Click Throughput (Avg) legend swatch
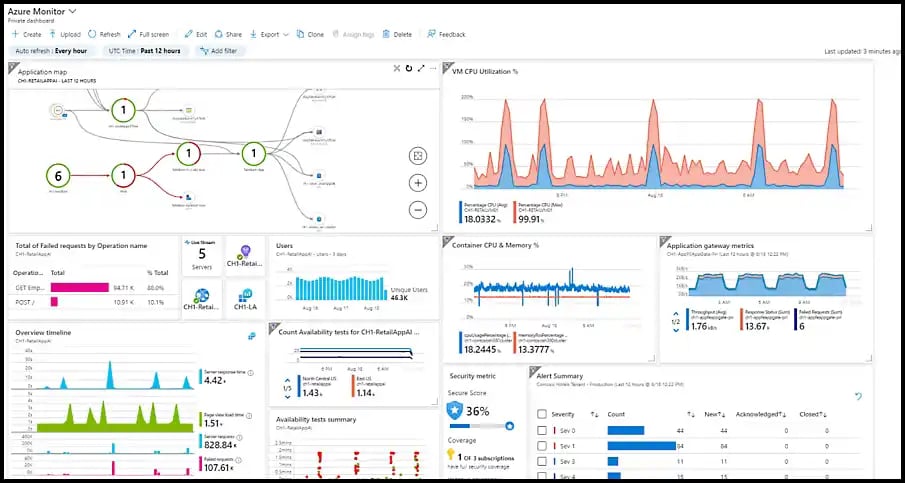 687,320
